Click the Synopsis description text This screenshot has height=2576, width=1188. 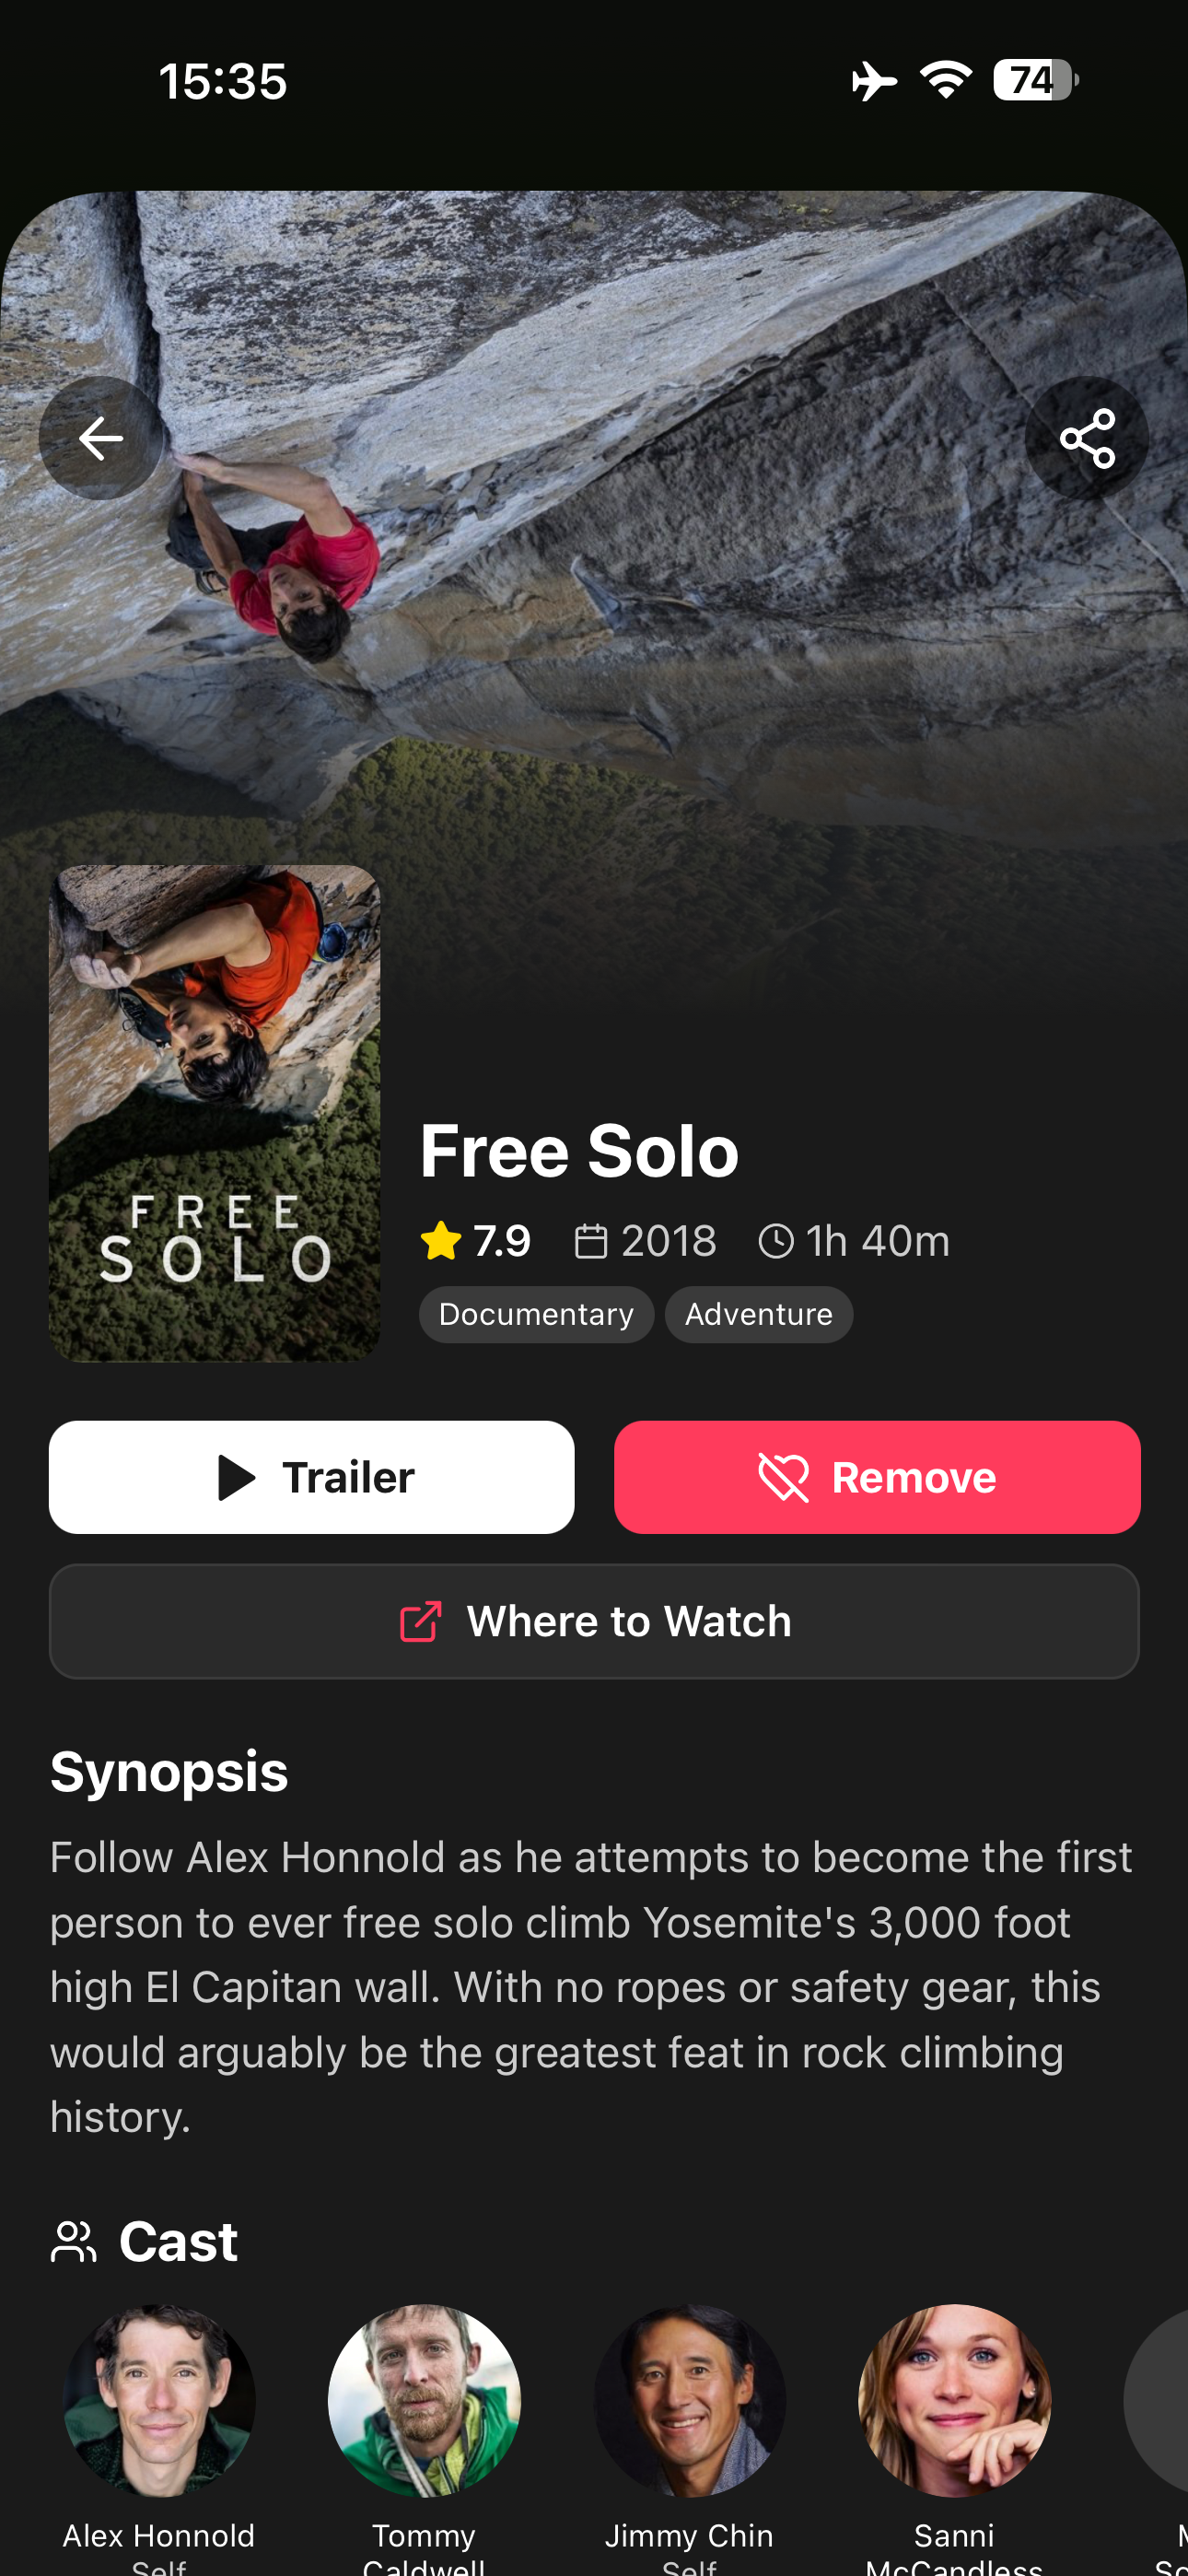[591, 1986]
